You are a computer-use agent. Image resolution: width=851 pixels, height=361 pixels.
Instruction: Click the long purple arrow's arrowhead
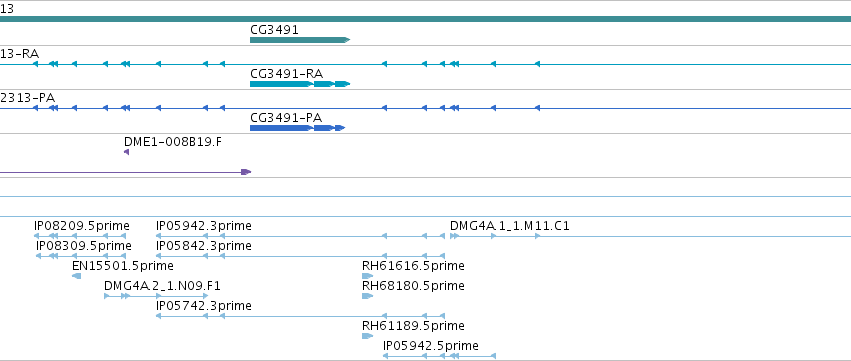(246, 172)
